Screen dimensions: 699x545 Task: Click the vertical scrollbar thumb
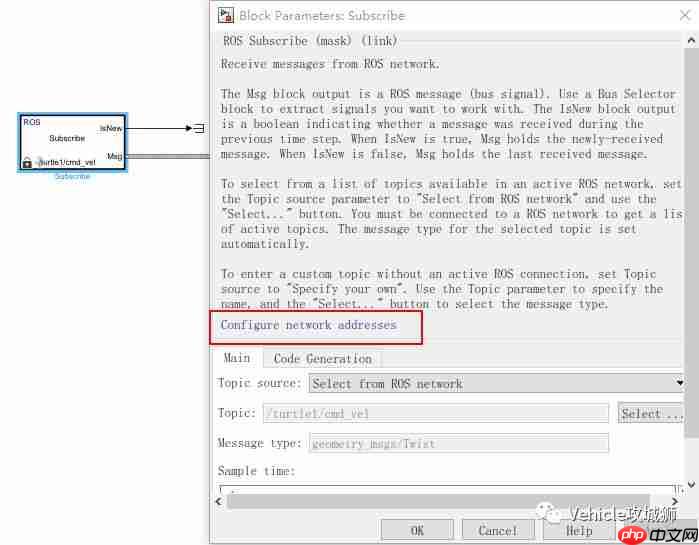point(691,243)
